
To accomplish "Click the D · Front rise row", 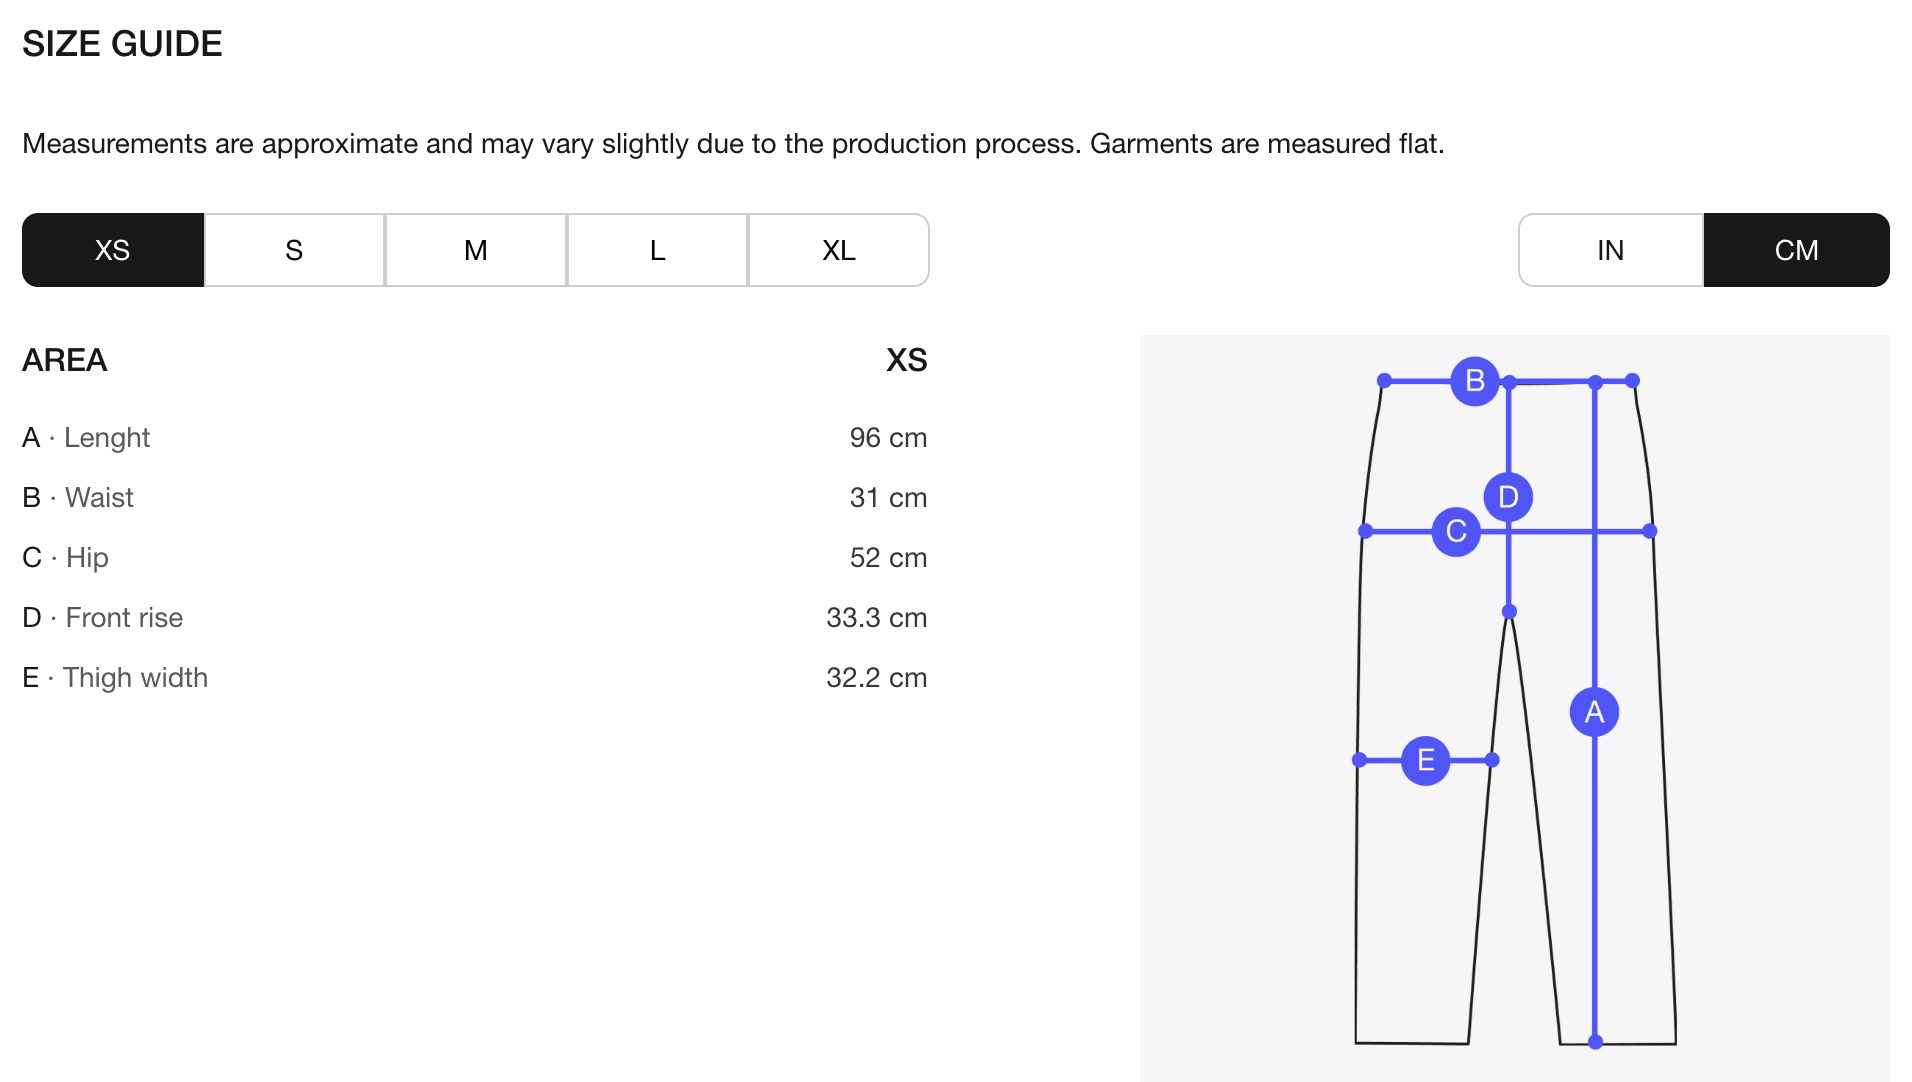I will coord(103,618).
